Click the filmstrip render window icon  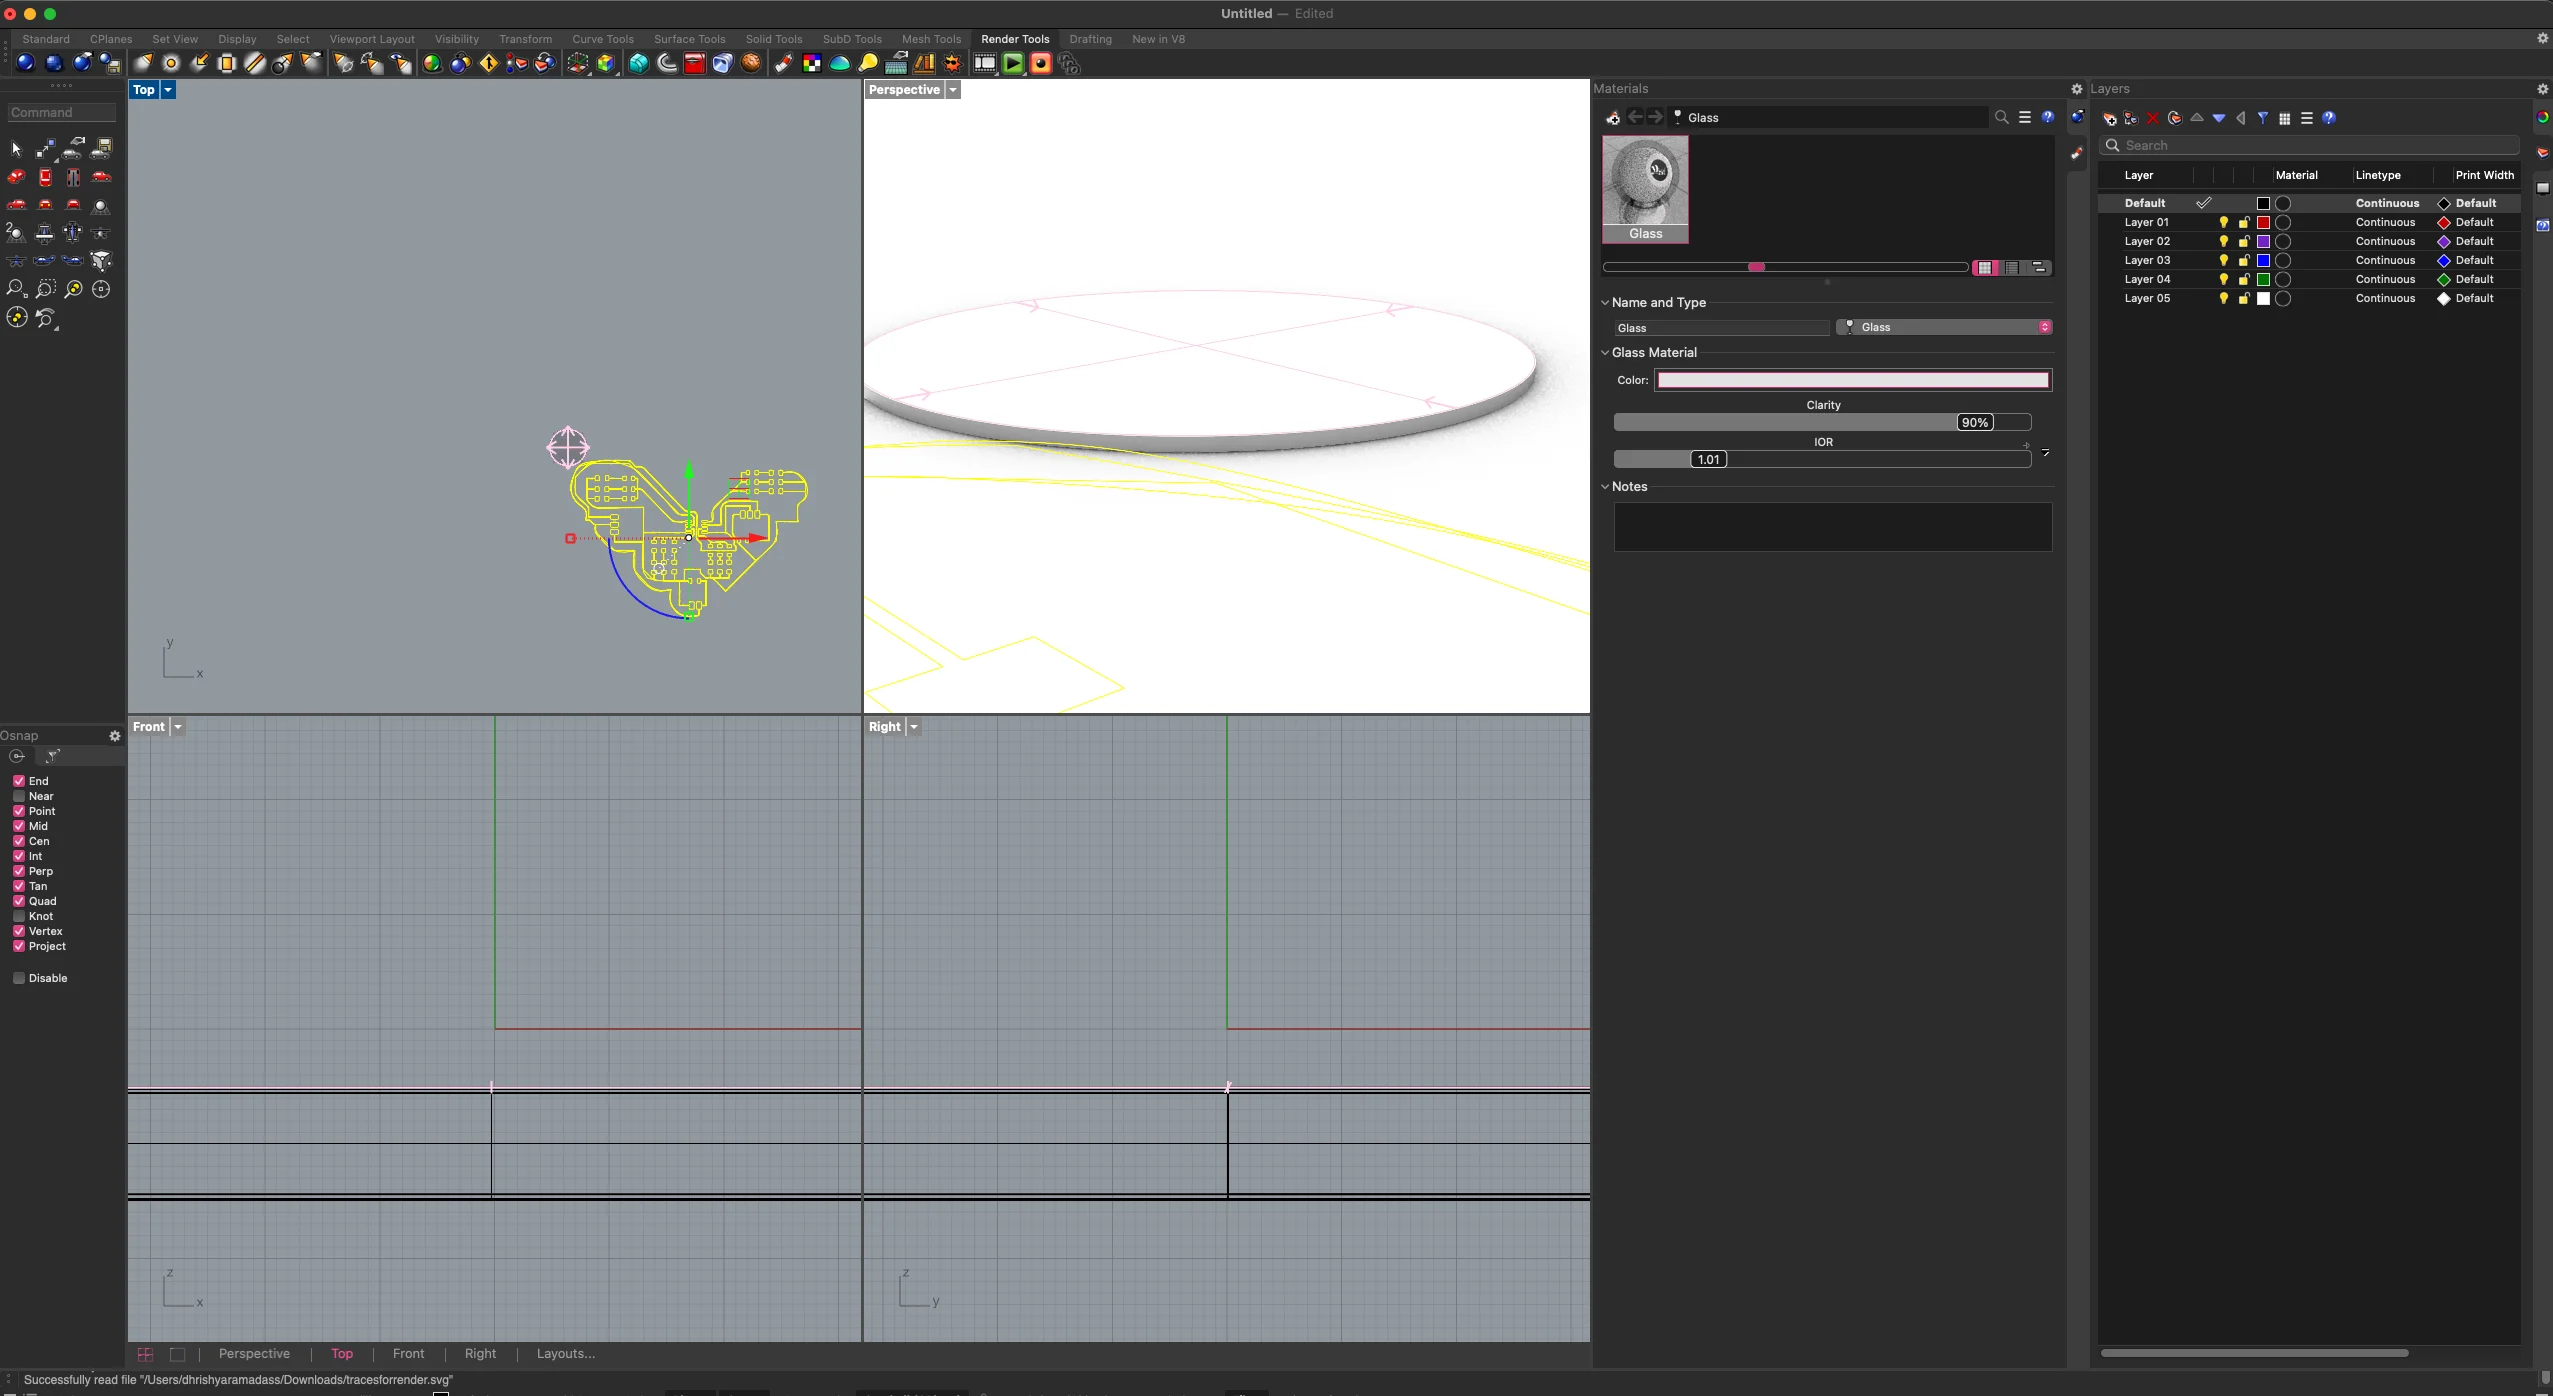click(985, 63)
